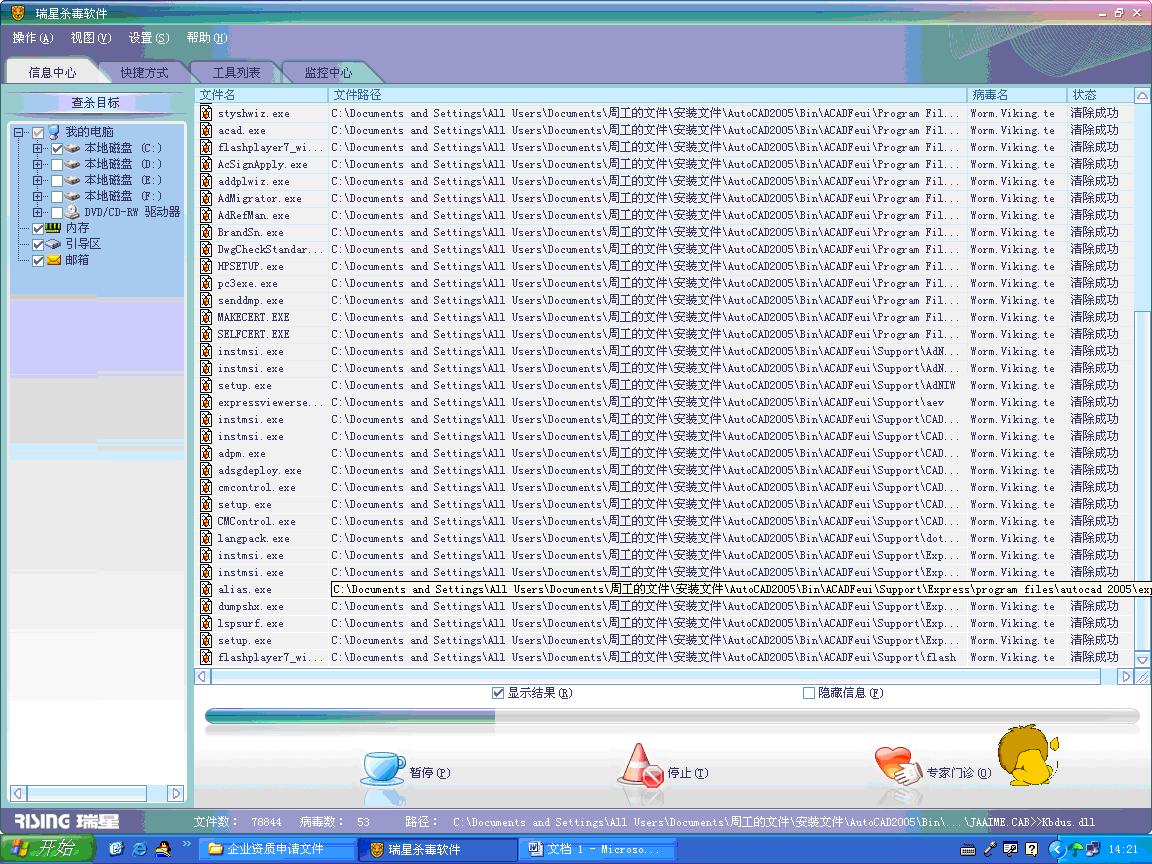Toggle the show results (显示结果) checkbox
The width and height of the screenshot is (1152, 864).
point(497,693)
